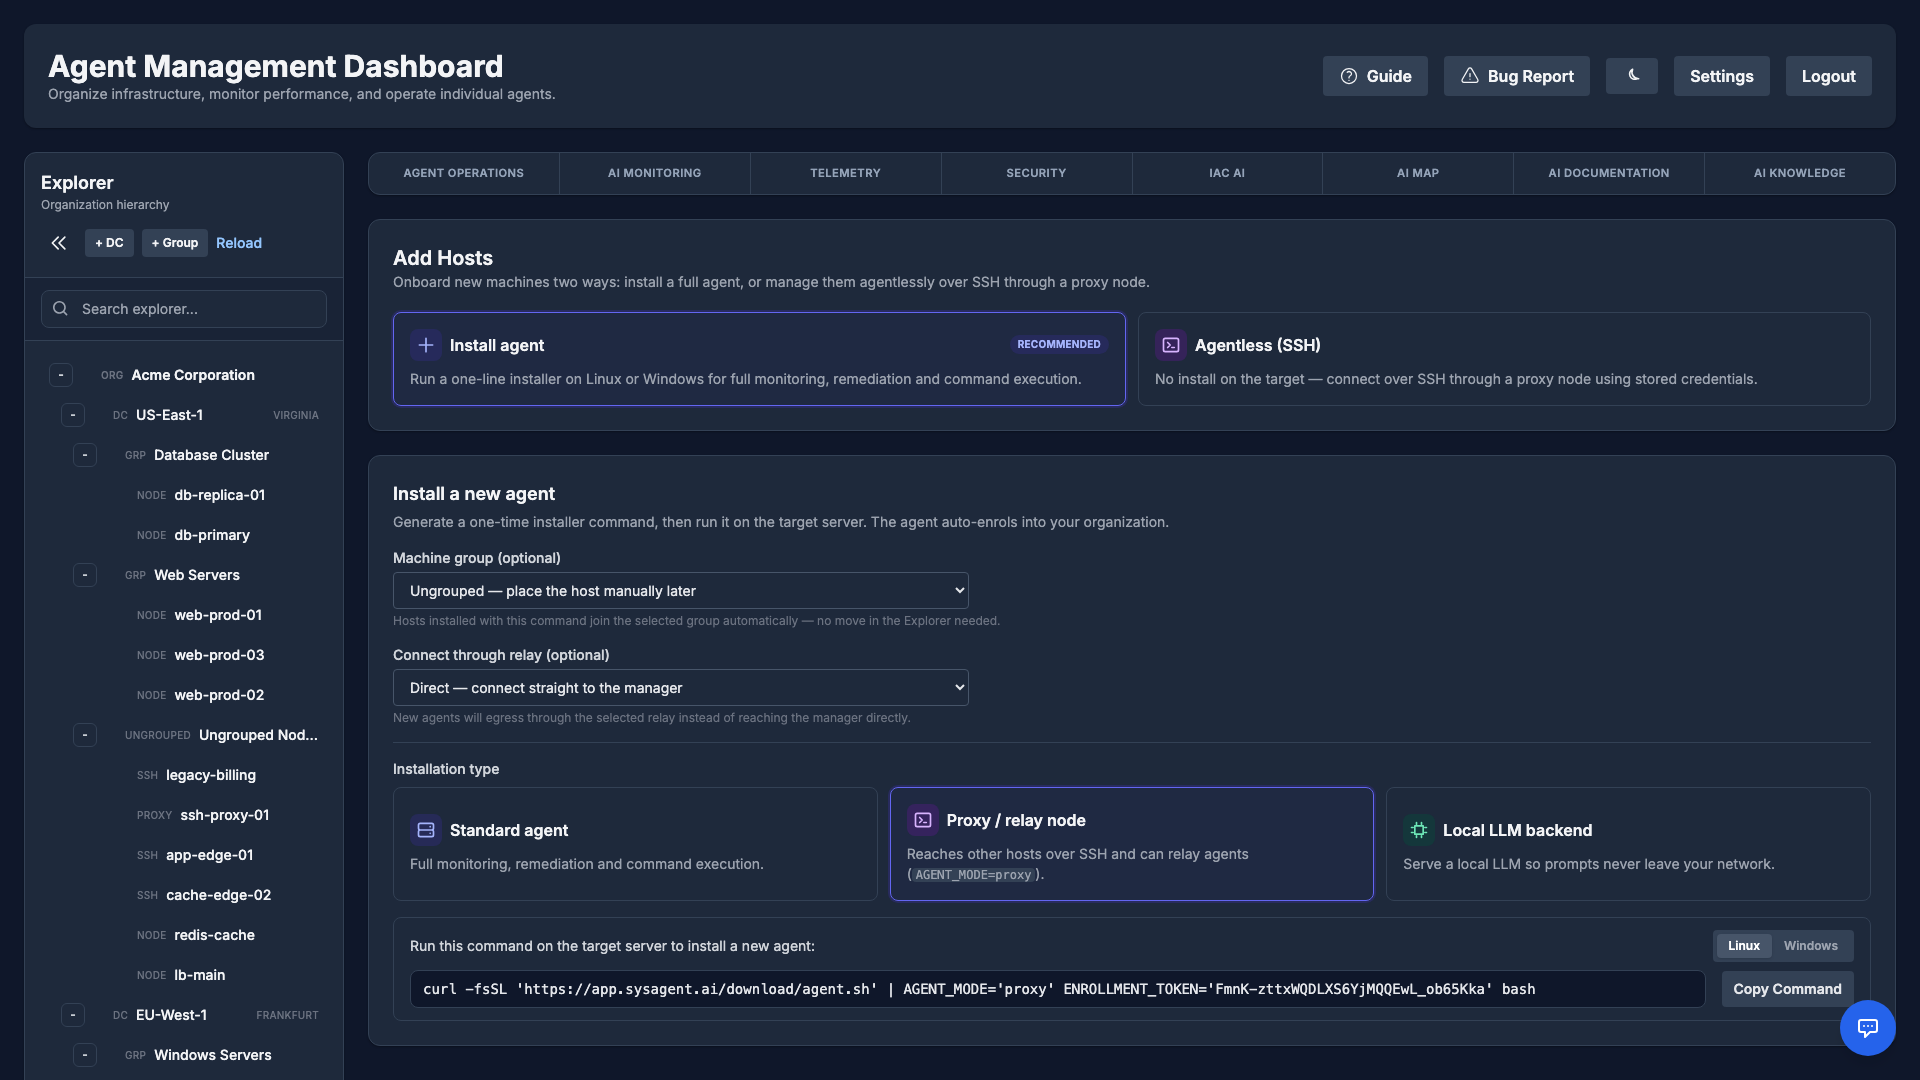Open the Guide help button
The image size is (1920, 1080).
[1375, 76]
